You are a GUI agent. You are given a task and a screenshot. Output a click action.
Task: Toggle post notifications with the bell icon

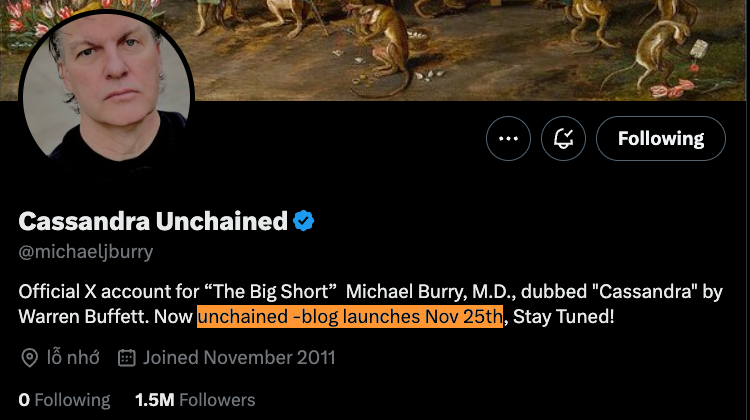[x=563, y=139]
